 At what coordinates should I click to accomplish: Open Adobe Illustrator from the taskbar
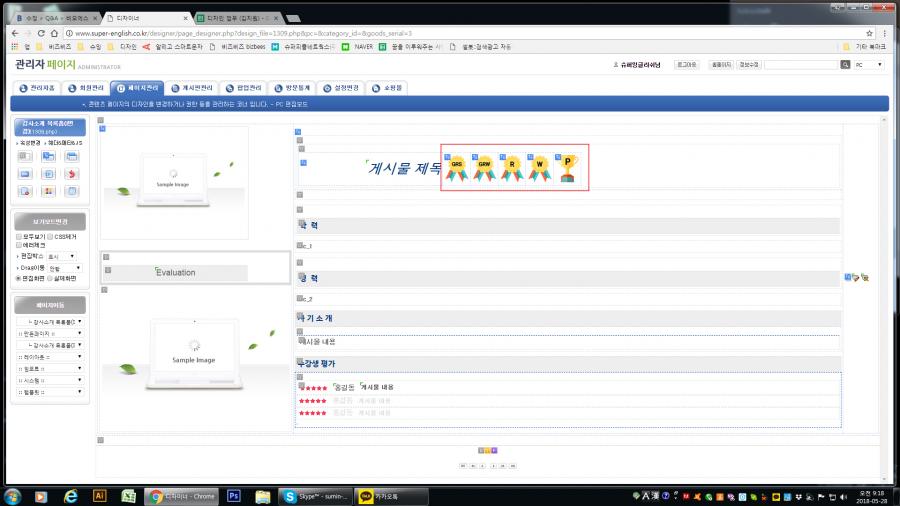[x=99, y=495]
